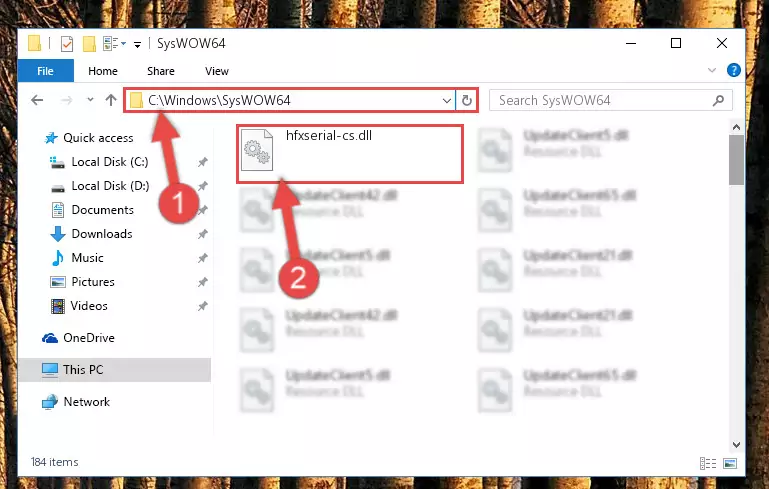Open the File ribbon tab
This screenshot has height=489, width=769.
click(46, 71)
